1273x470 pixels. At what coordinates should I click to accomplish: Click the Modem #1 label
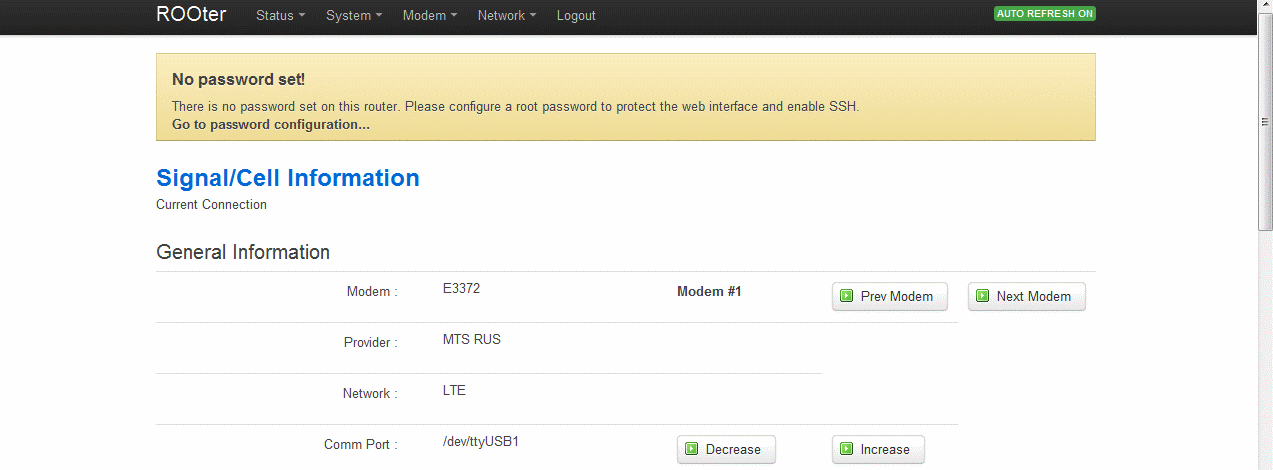709,292
